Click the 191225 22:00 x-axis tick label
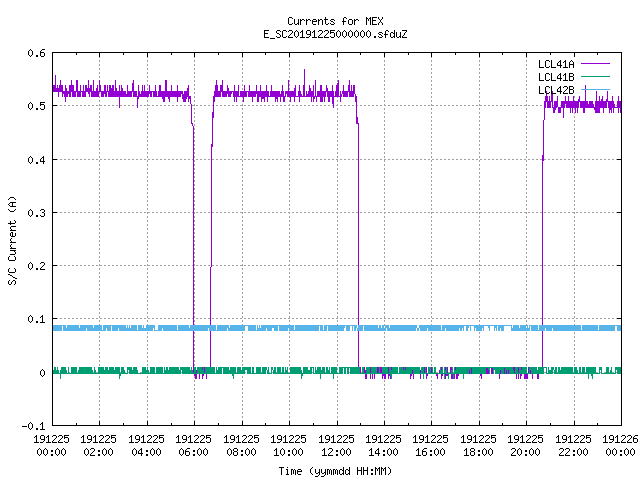Viewport: 640px width, 480px height. (573, 446)
